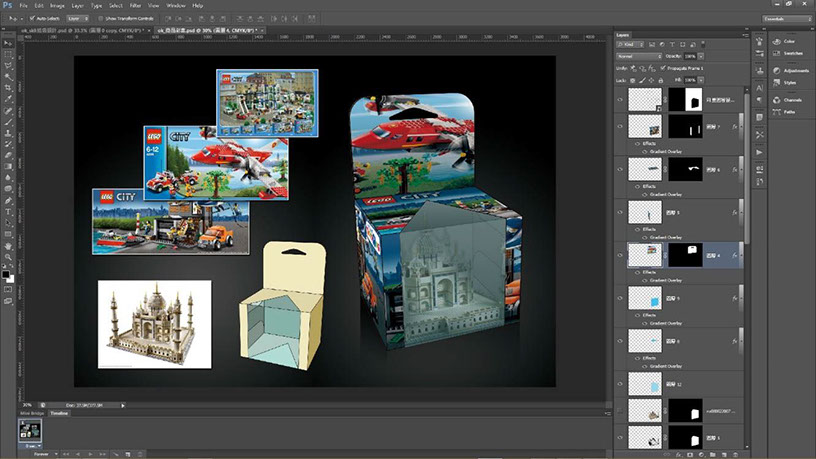Select the Crop tool
This screenshot has width=816, height=459.
tap(8, 86)
